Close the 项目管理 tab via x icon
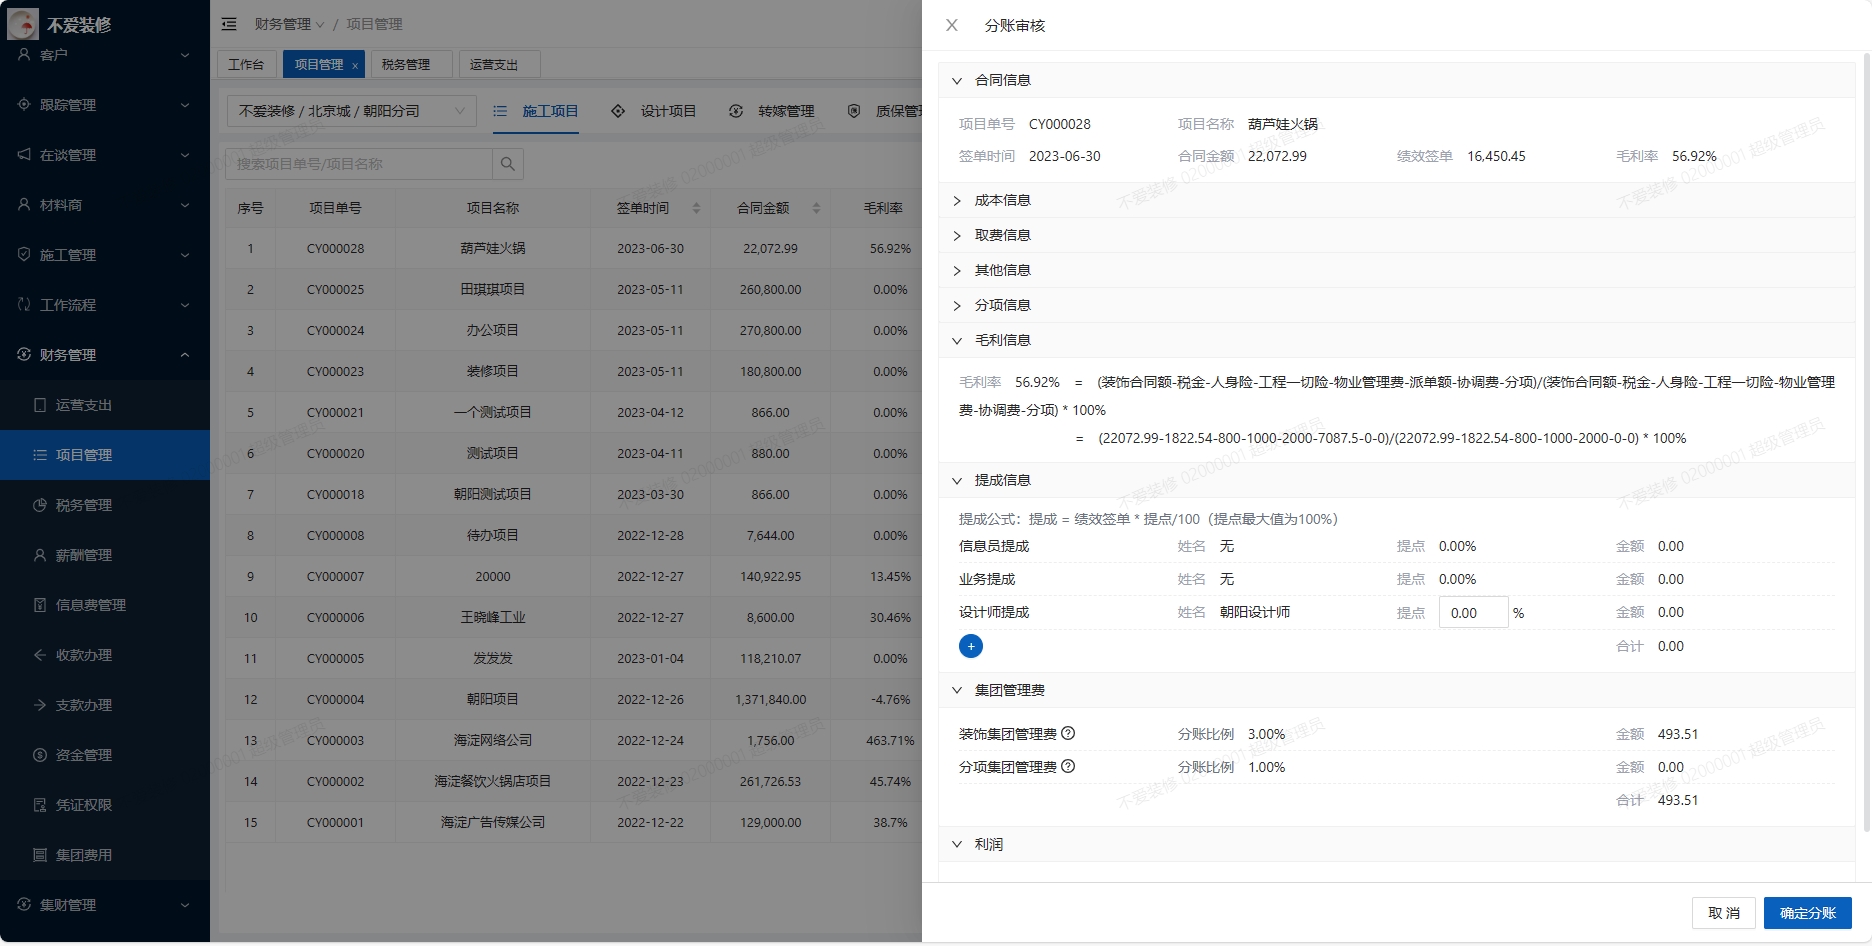The image size is (1872, 946). (355, 65)
